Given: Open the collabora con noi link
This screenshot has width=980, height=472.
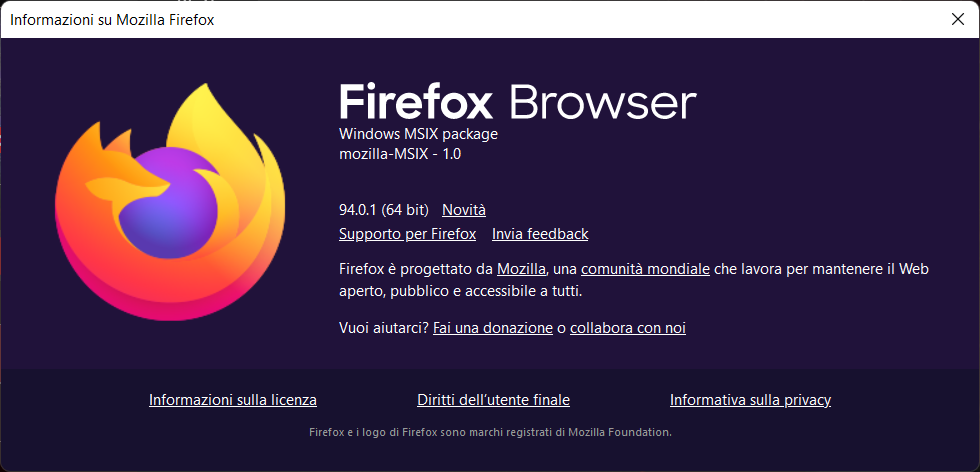Looking at the screenshot, I should click(628, 328).
